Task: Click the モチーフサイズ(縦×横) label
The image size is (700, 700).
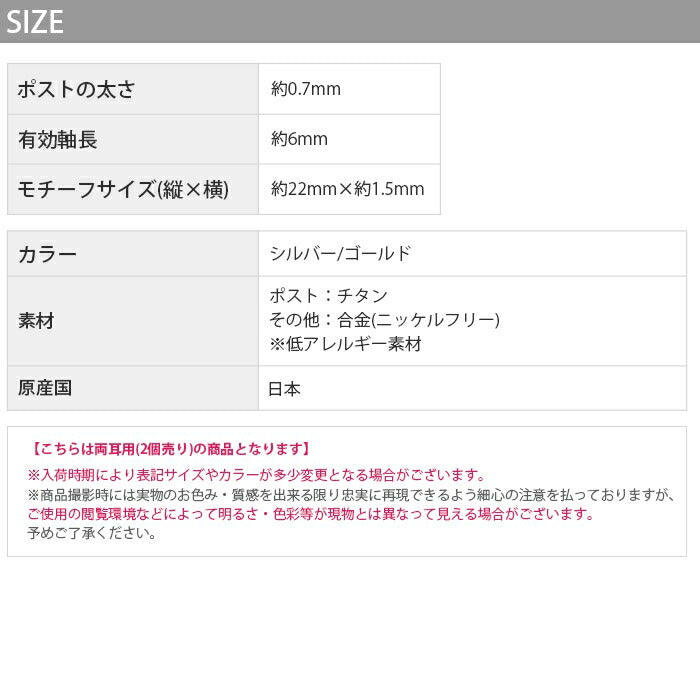Action: point(124,189)
